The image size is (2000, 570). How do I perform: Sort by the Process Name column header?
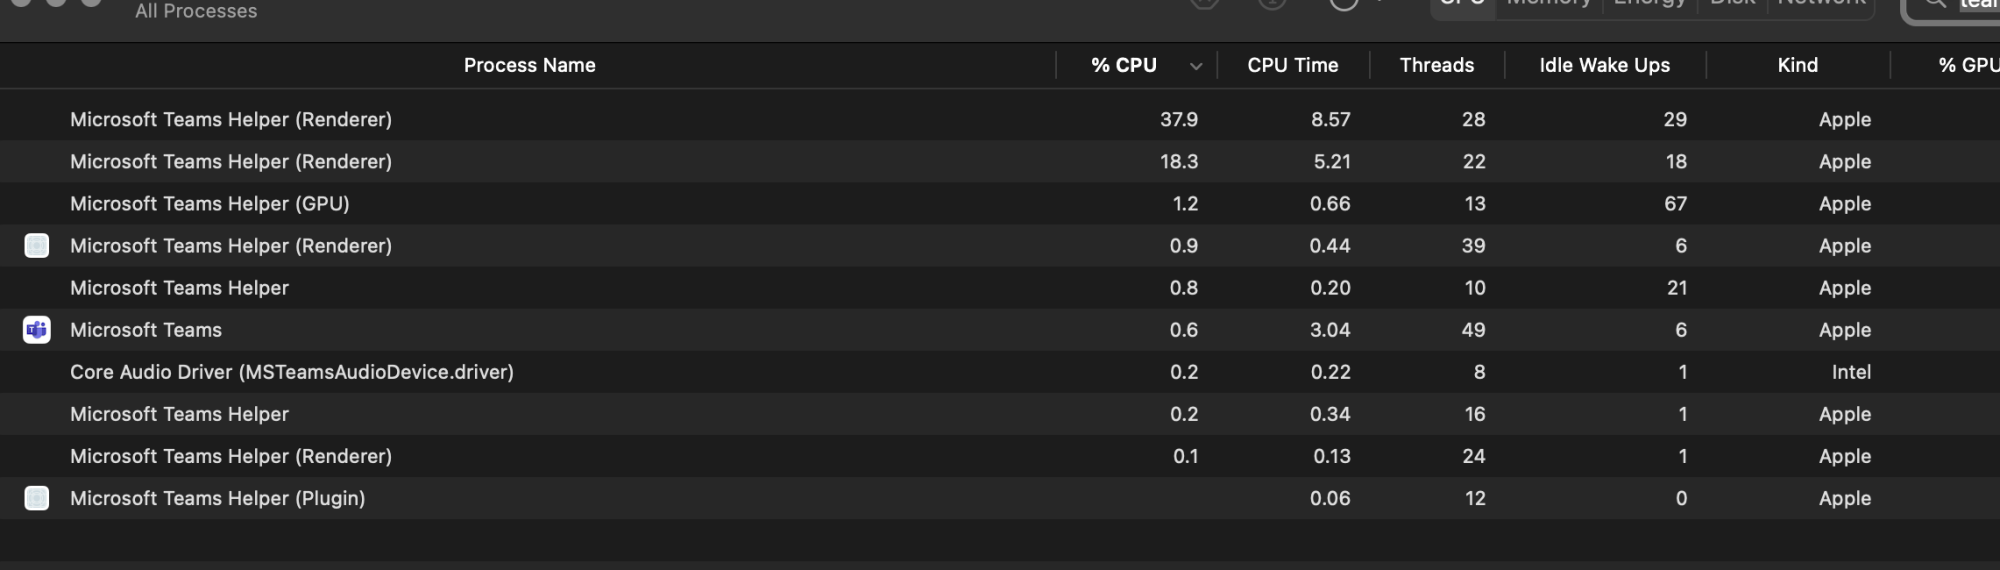tap(529, 66)
